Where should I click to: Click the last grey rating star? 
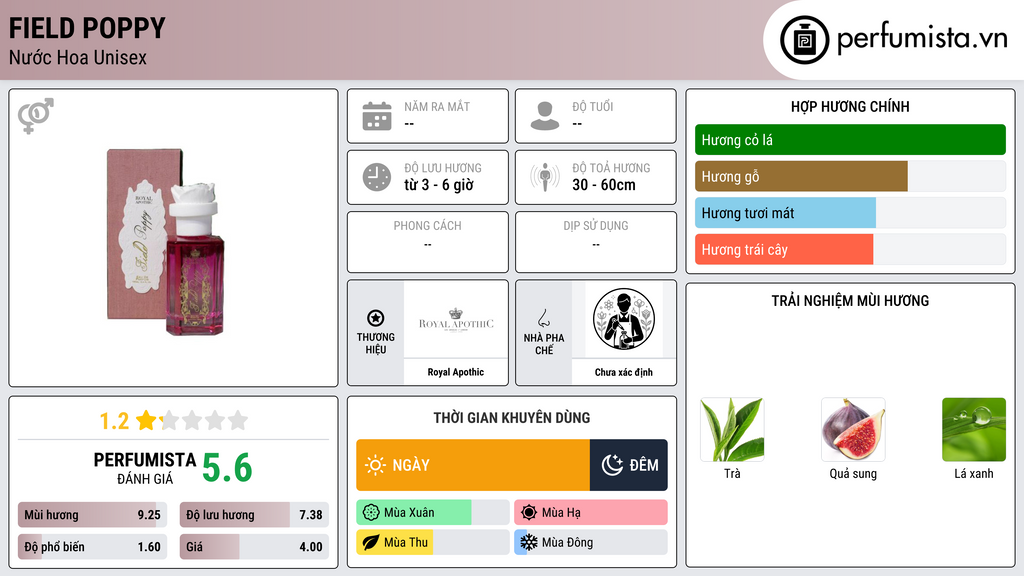click(238, 420)
